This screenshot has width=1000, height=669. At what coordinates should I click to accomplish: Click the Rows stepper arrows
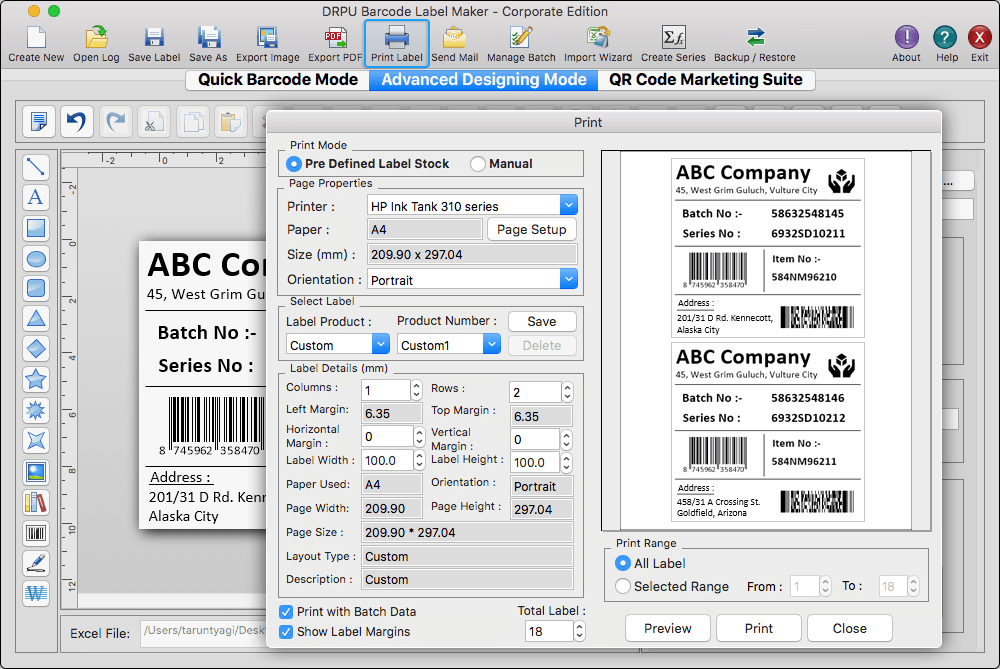coord(567,392)
